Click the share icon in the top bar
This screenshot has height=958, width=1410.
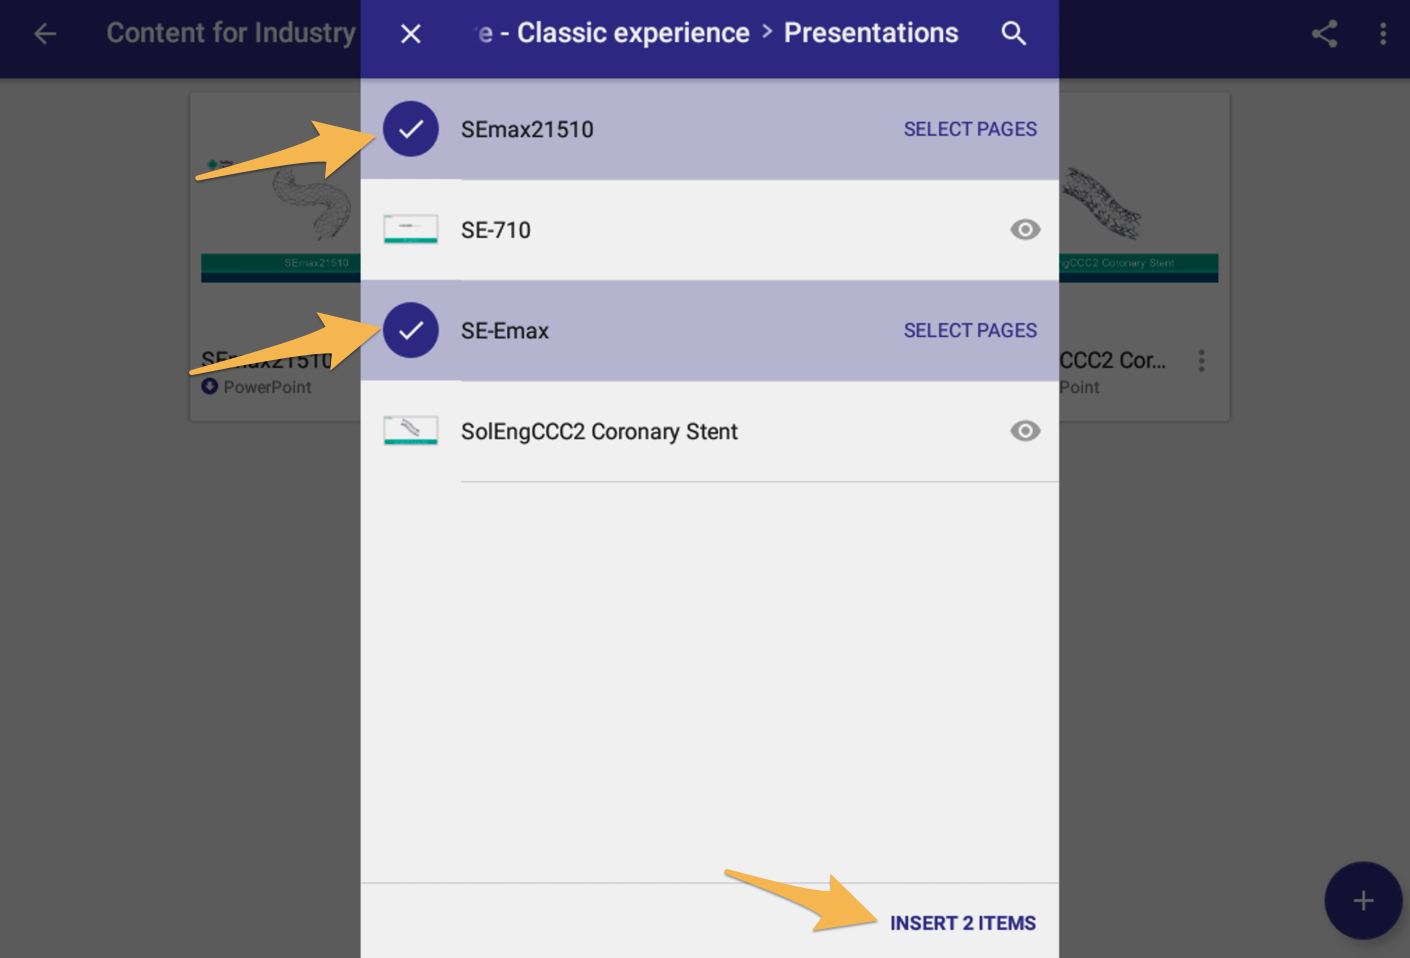coord(1324,34)
